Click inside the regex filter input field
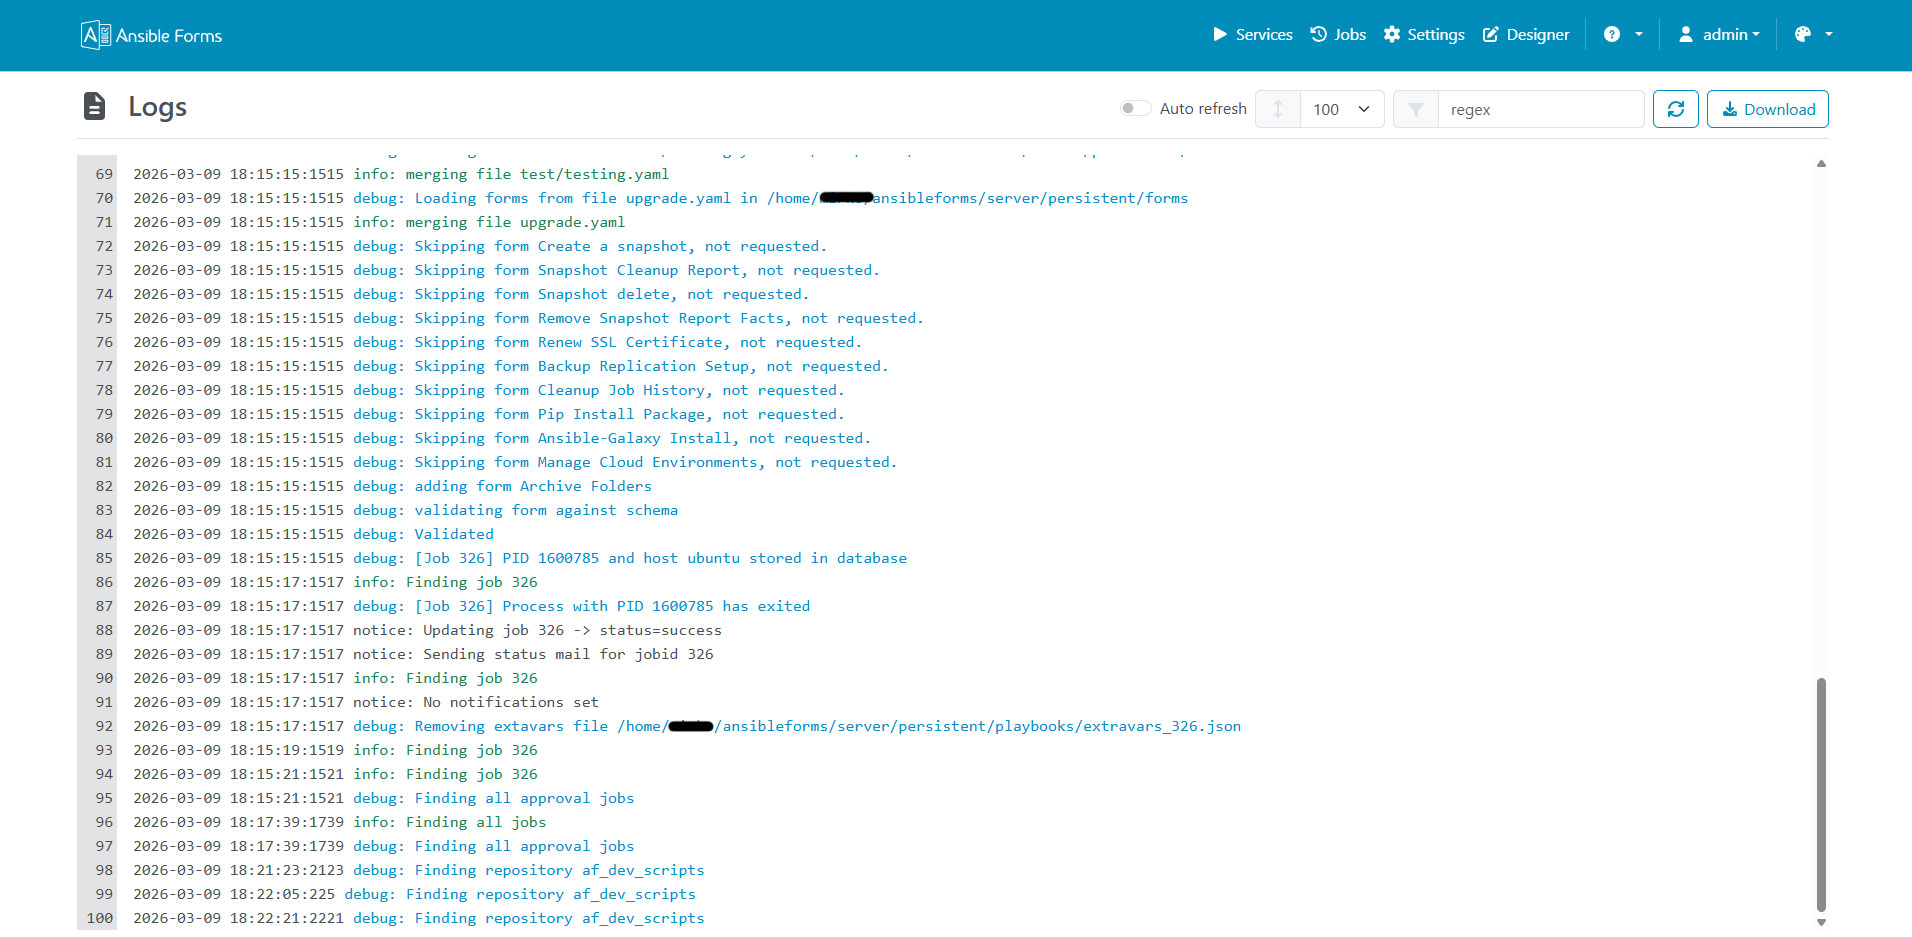The height and width of the screenshot is (937, 1912). [1540, 109]
